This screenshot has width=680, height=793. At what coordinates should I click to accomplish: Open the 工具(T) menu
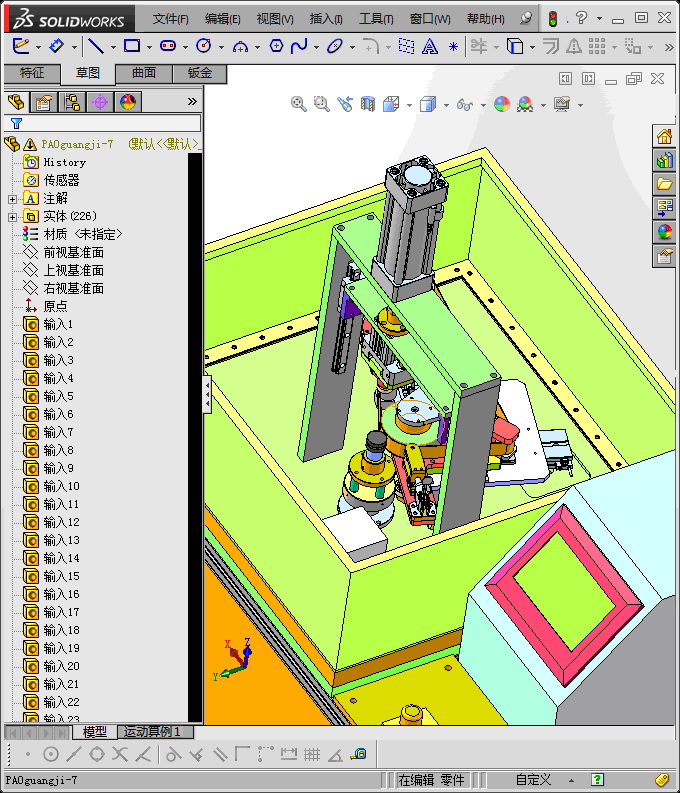[x=376, y=19]
